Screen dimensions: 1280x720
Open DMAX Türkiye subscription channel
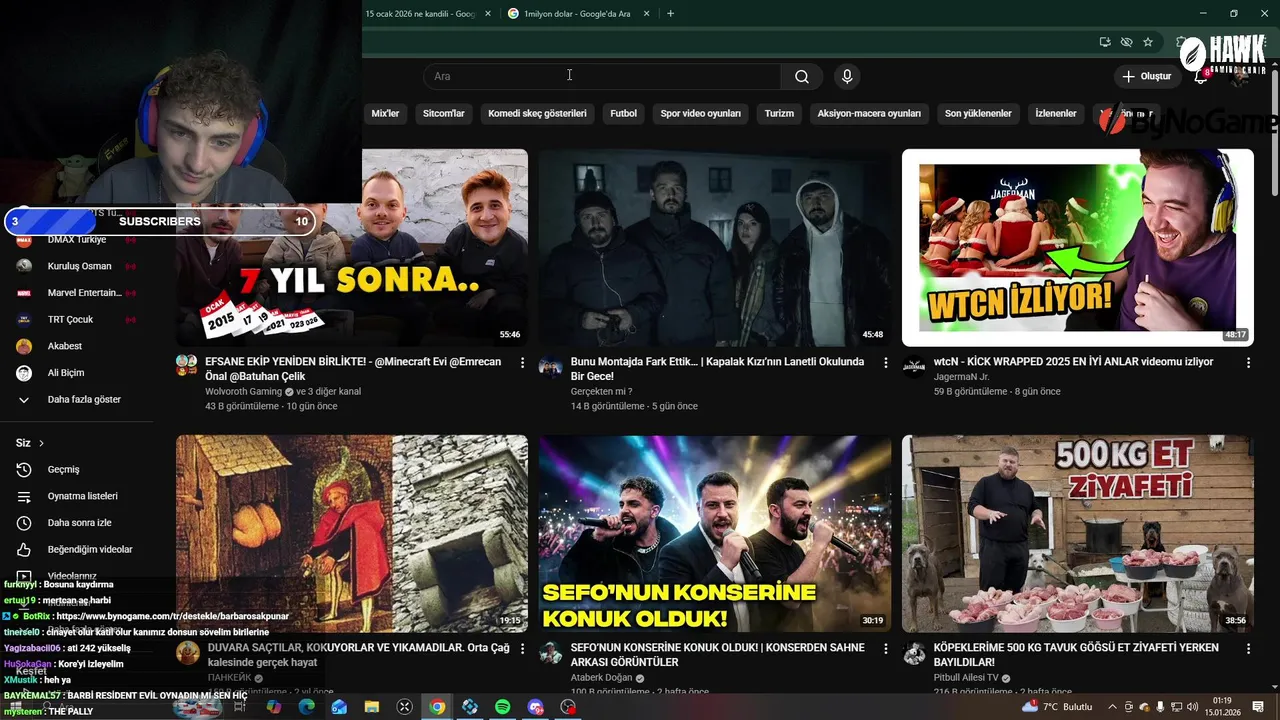pos(77,240)
